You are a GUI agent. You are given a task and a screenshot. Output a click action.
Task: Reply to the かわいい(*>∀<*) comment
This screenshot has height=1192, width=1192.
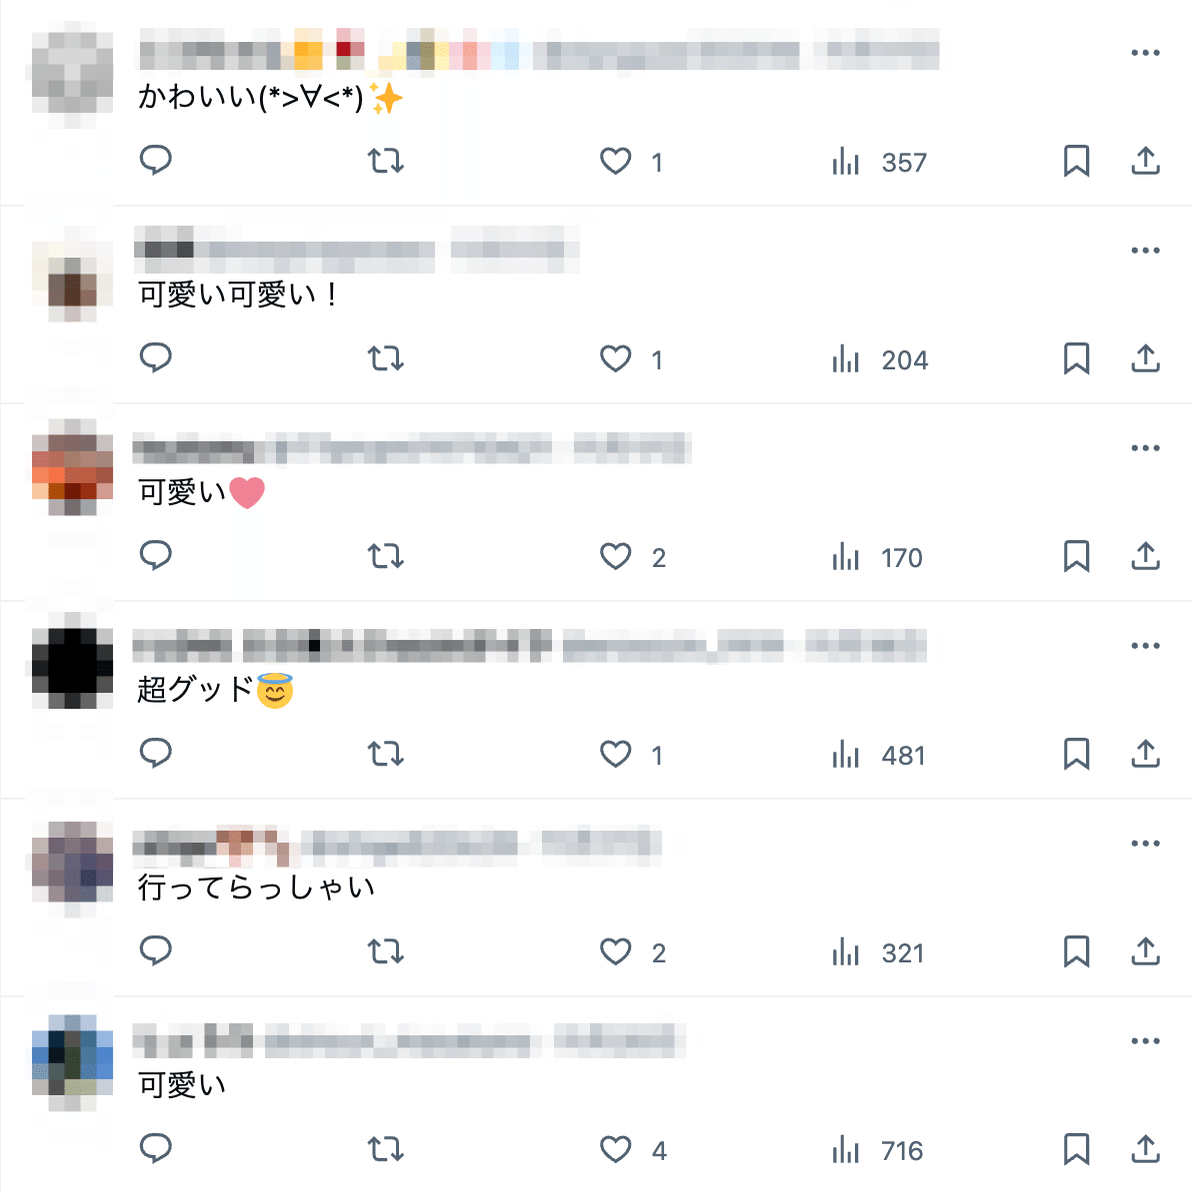coord(156,160)
